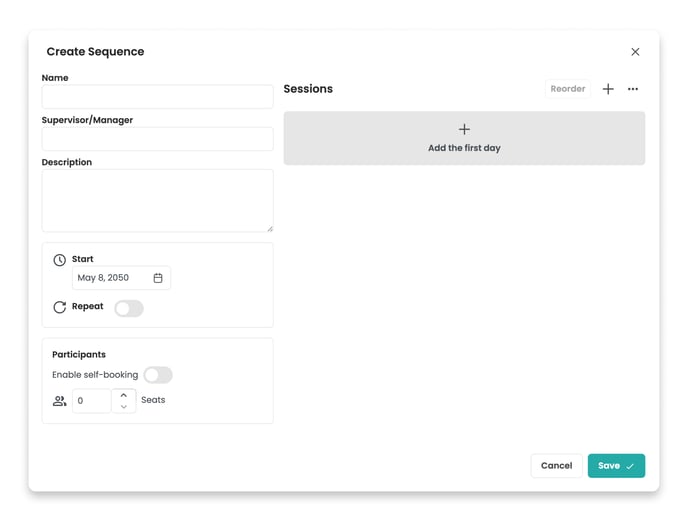Screen dimensions: 688x522
Task: Open the May 8, 2050 date picker
Action: (x=121, y=278)
